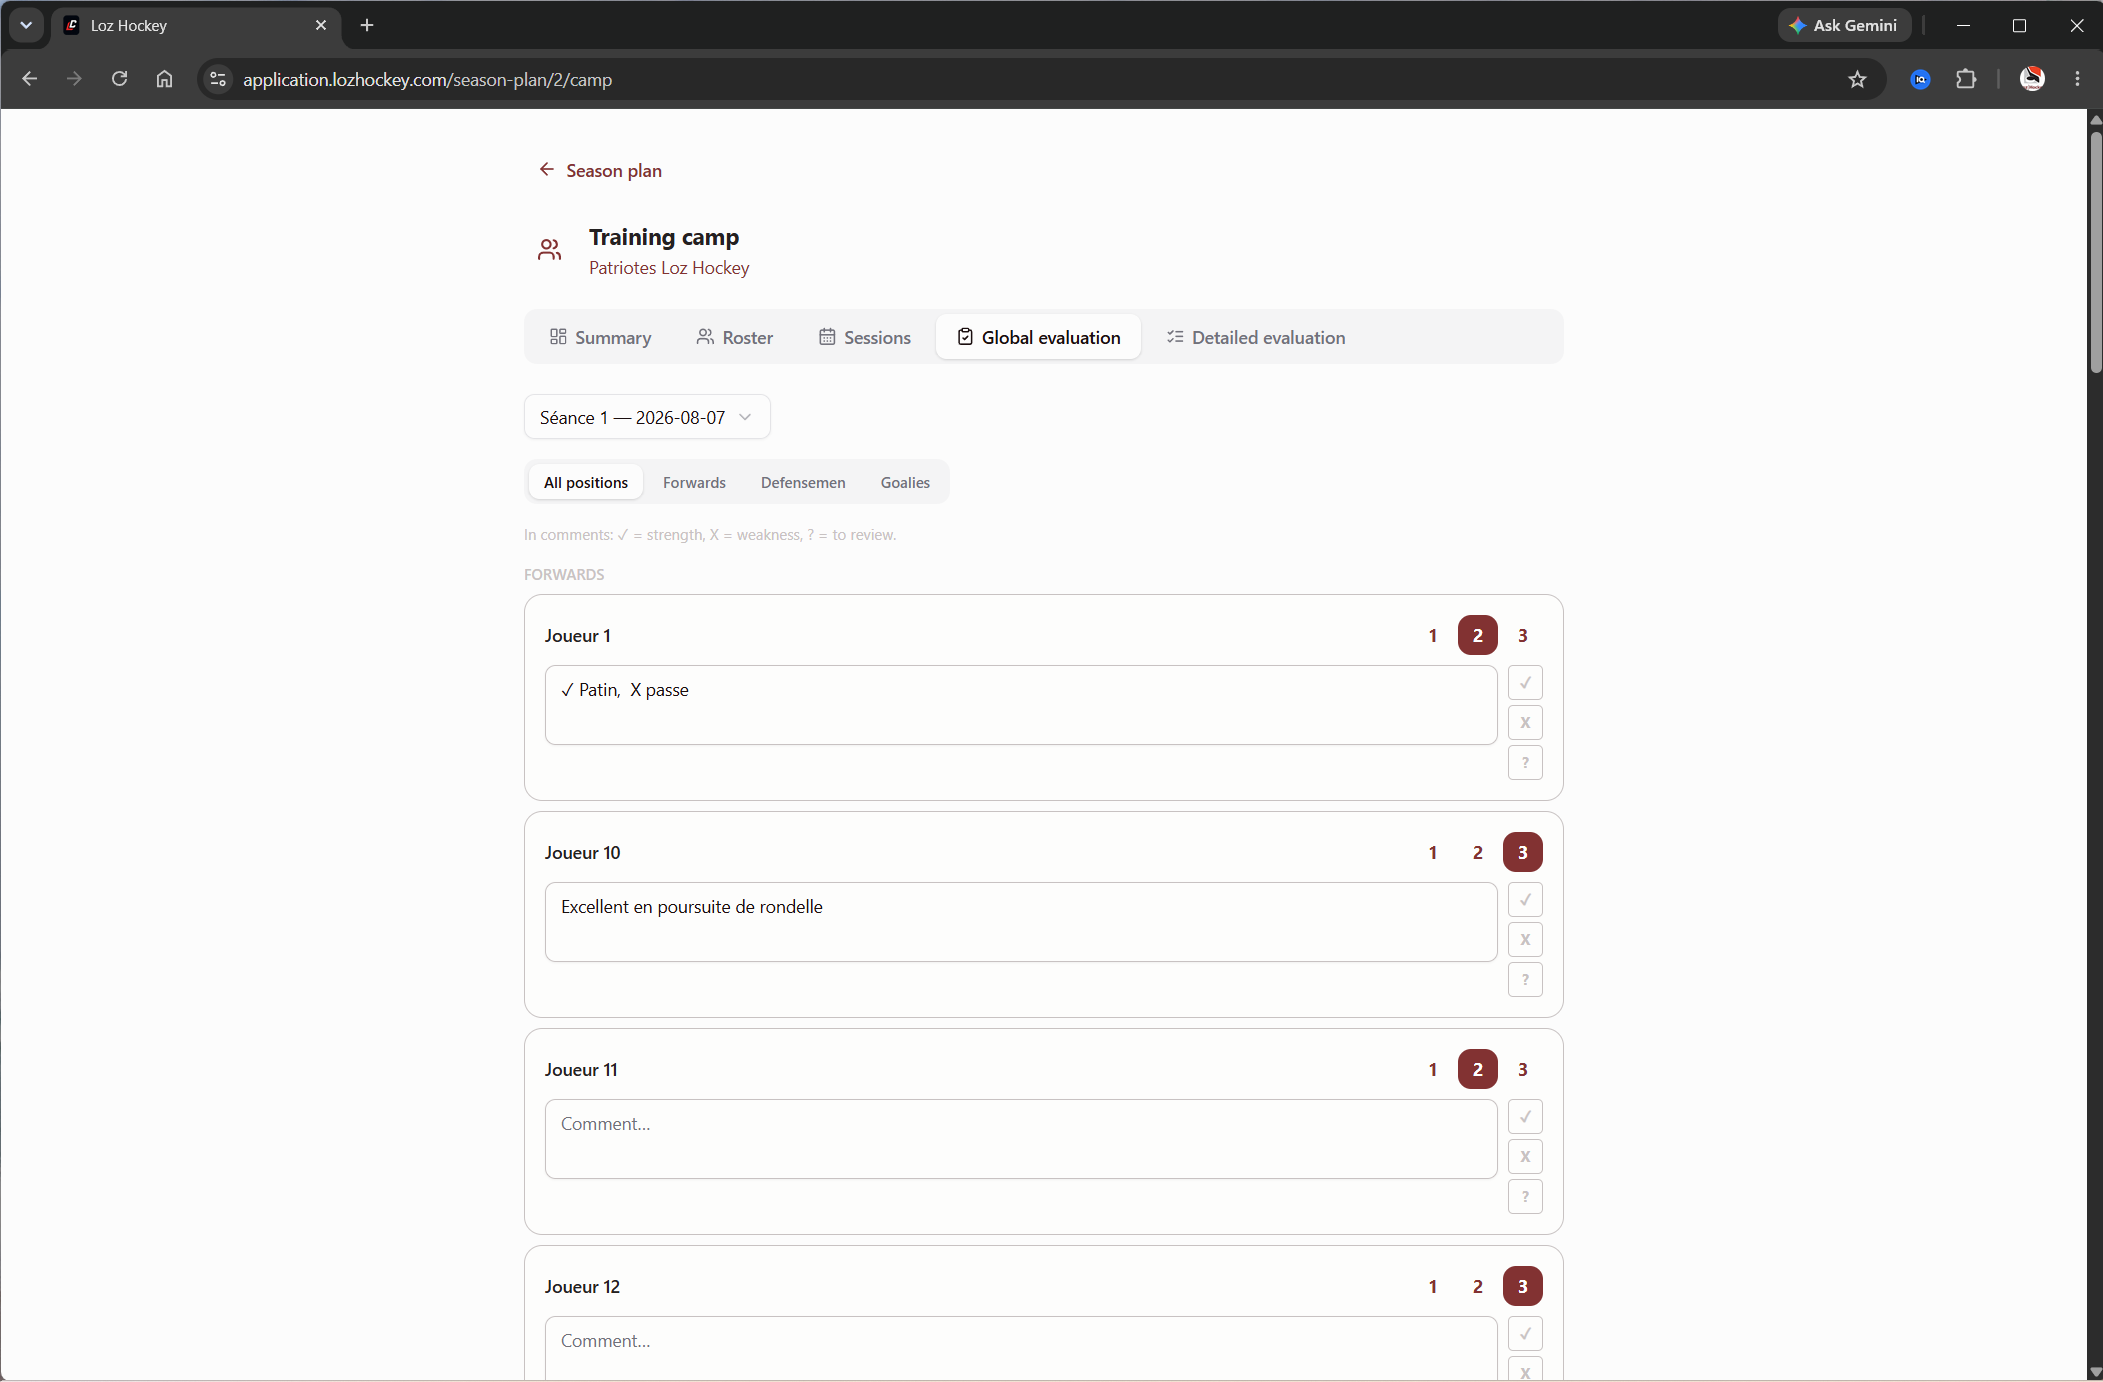This screenshot has height=1382, width=2103.
Task: Filter by Goalies position
Action: pyautogui.click(x=905, y=483)
